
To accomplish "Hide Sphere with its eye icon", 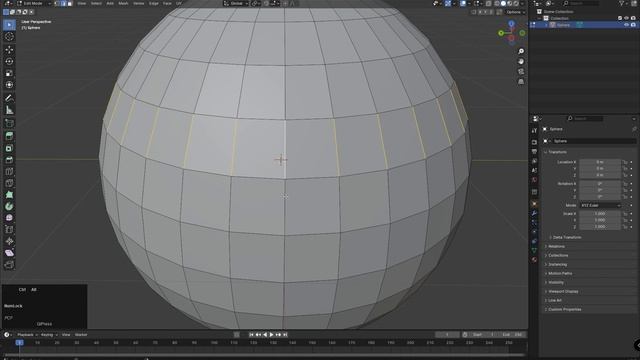I will pos(626,25).
